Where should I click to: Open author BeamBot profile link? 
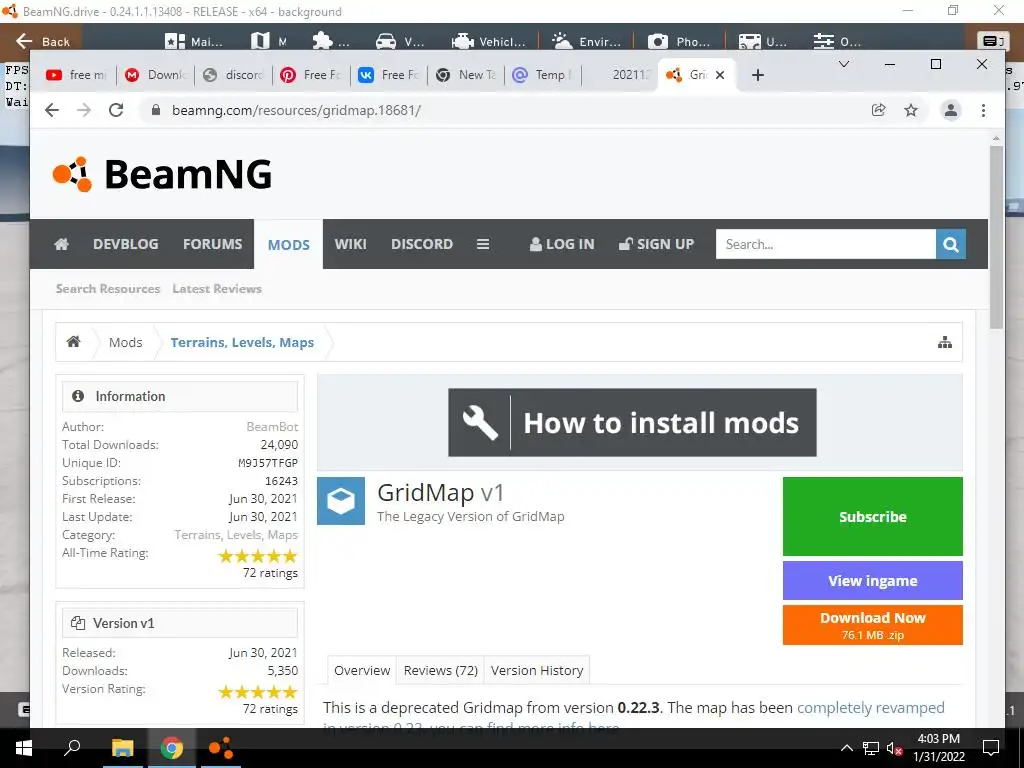coord(272,426)
